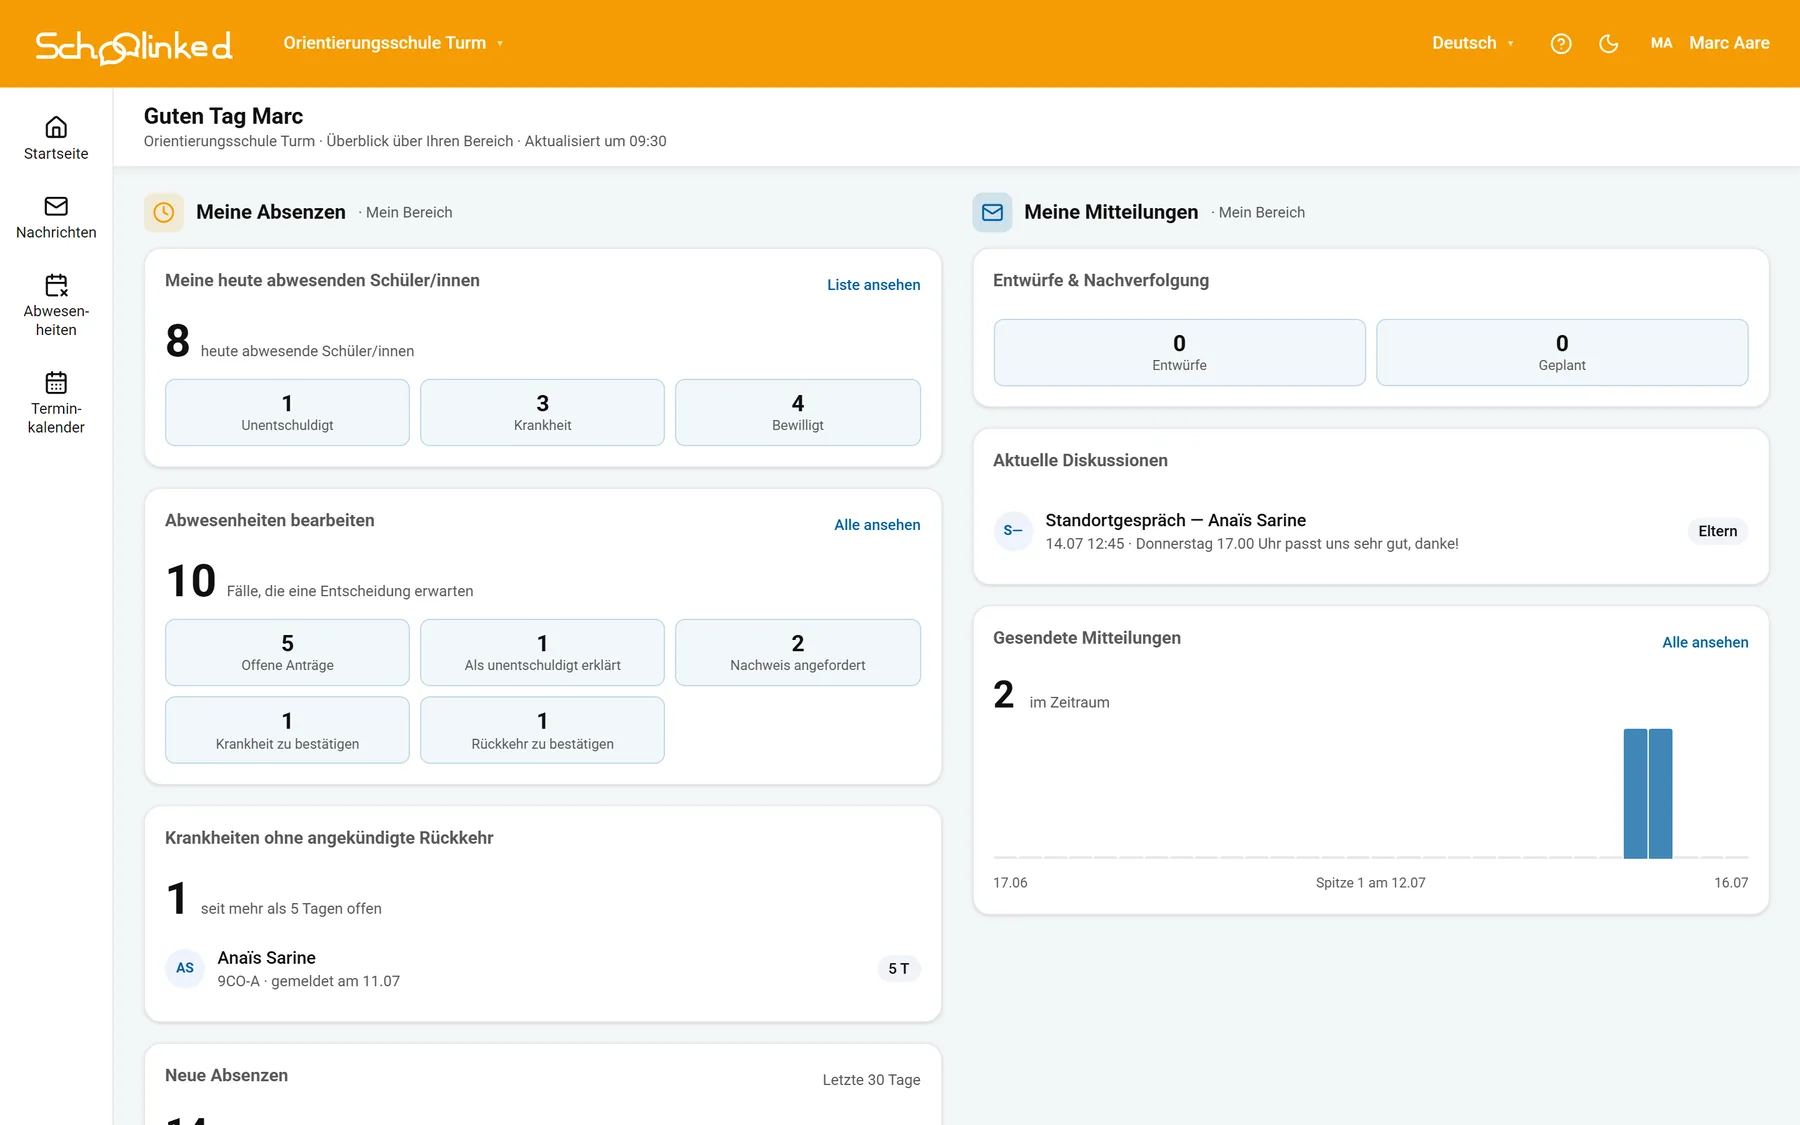
Task: Click the Letzte 30 Tage label
Action: point(871,1080)
